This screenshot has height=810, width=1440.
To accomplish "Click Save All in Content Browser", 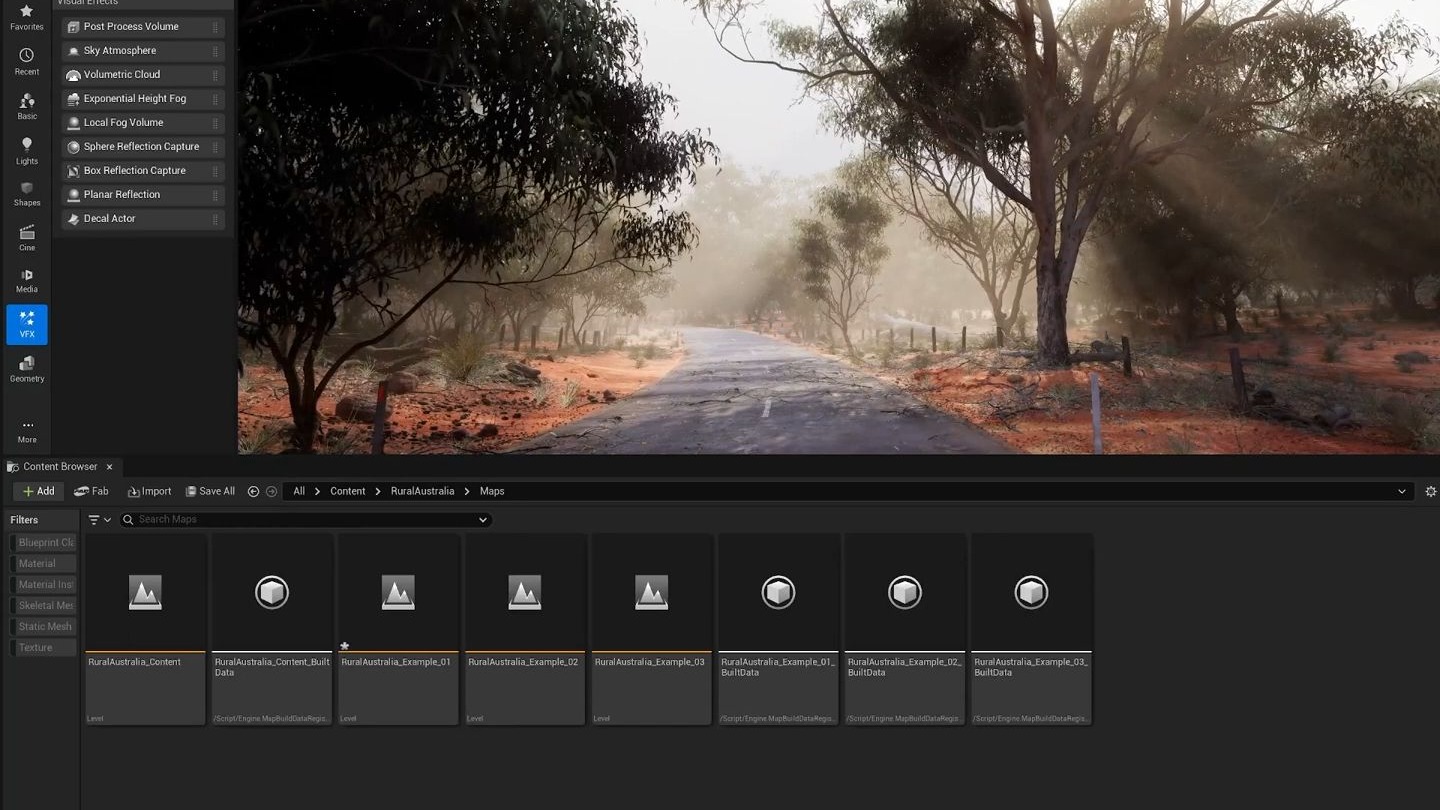I will pos(210,492).
